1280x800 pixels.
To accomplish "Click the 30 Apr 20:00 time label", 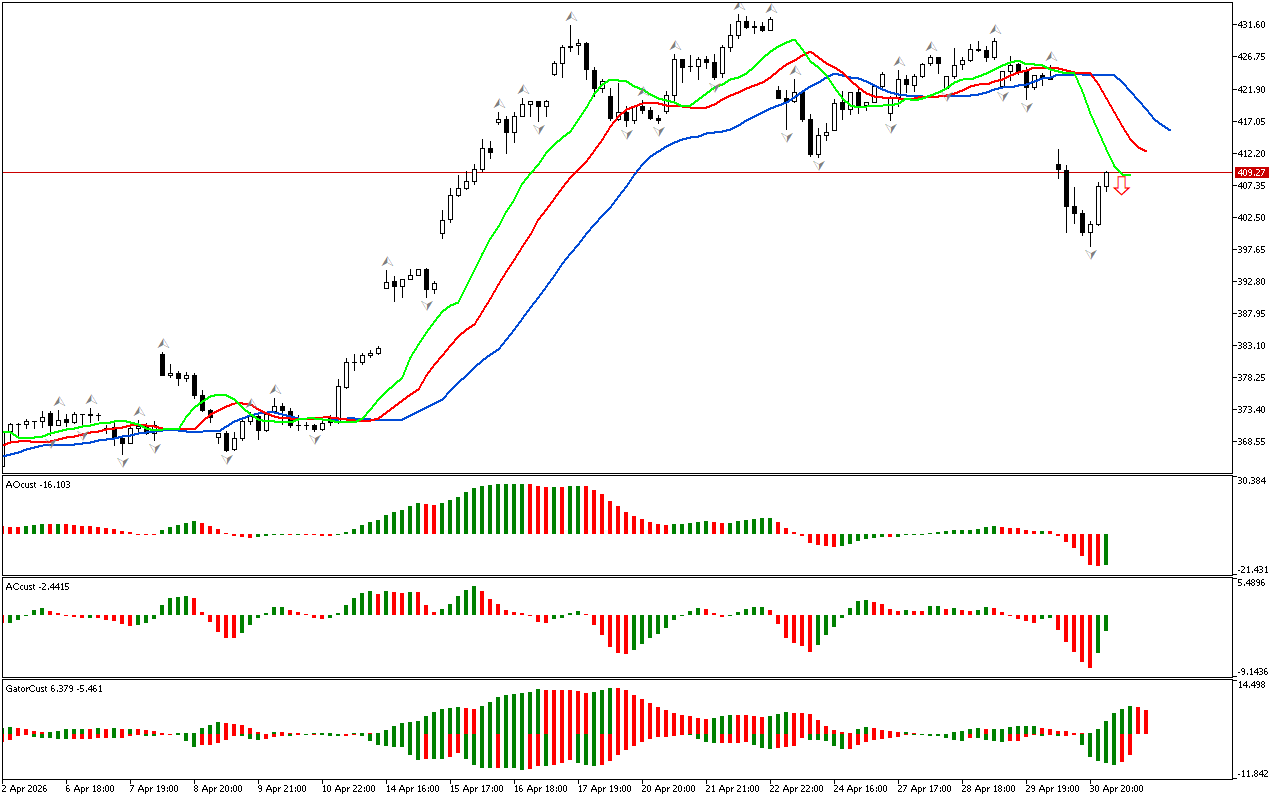I will pyautogui.click(x=1117, y=788).
